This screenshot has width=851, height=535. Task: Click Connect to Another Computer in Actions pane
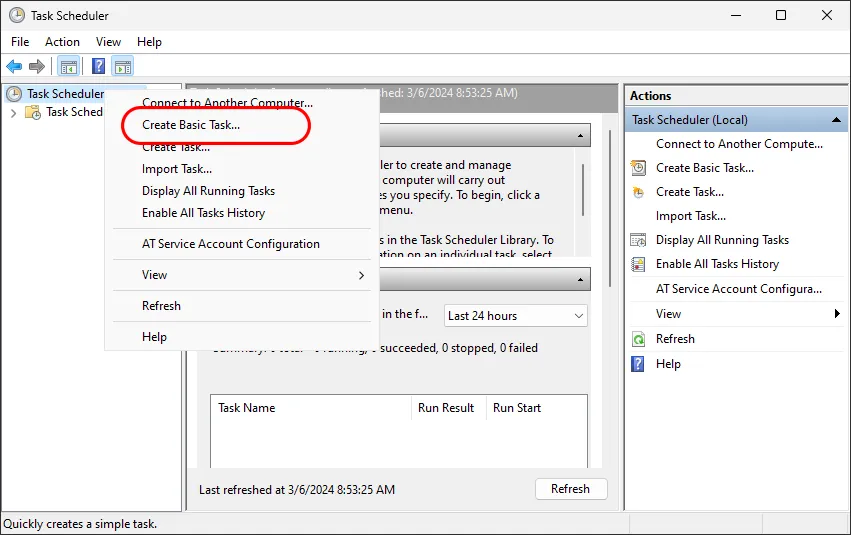pyautogui.click(x=739, y=144)
